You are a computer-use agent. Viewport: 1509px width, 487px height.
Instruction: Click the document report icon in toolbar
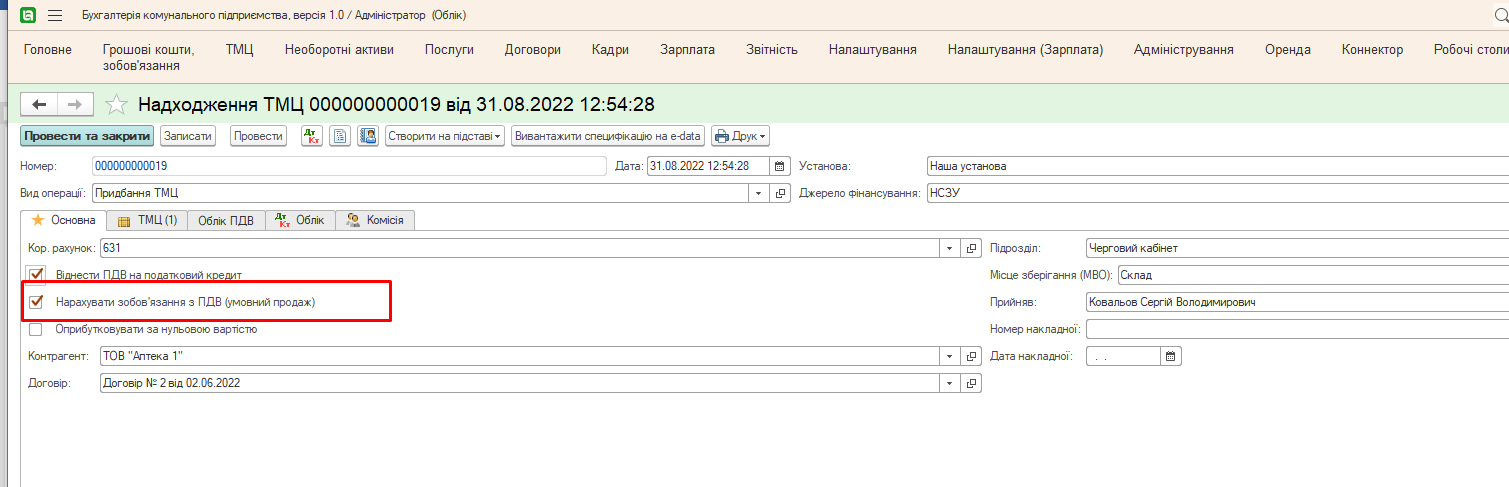click(340, 136)
